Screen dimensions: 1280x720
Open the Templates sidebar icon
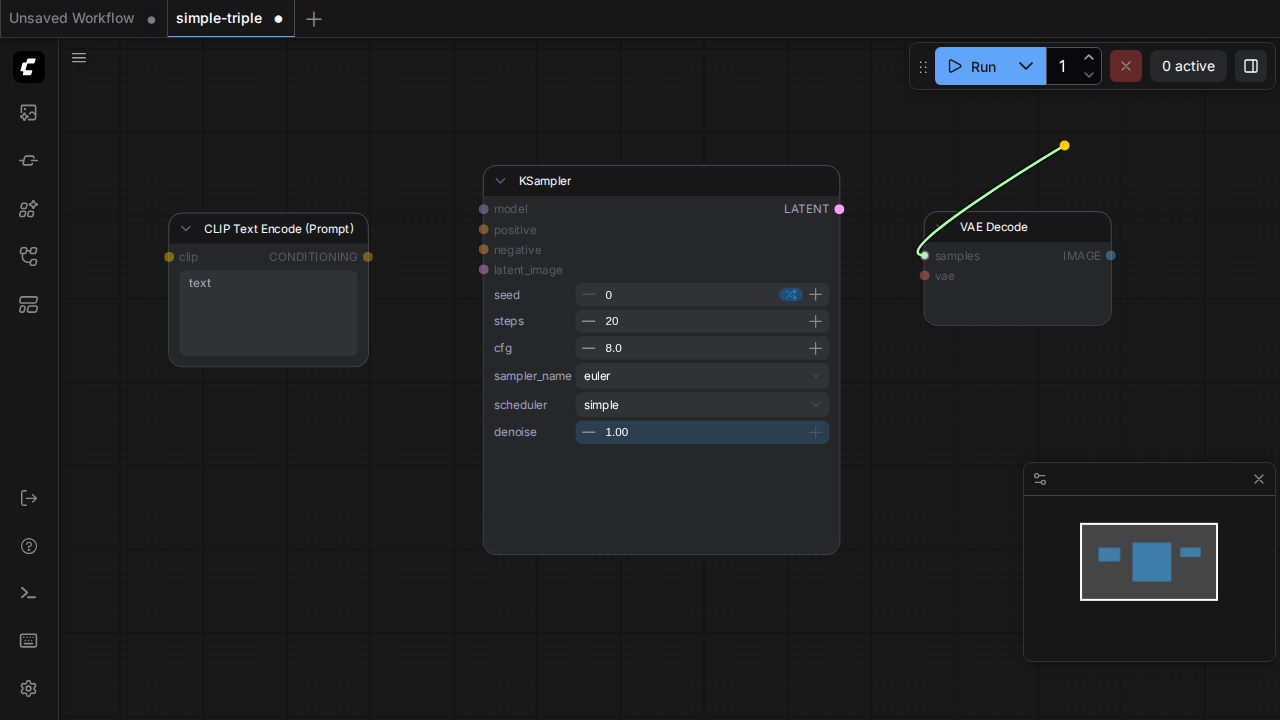click(29, 305)
